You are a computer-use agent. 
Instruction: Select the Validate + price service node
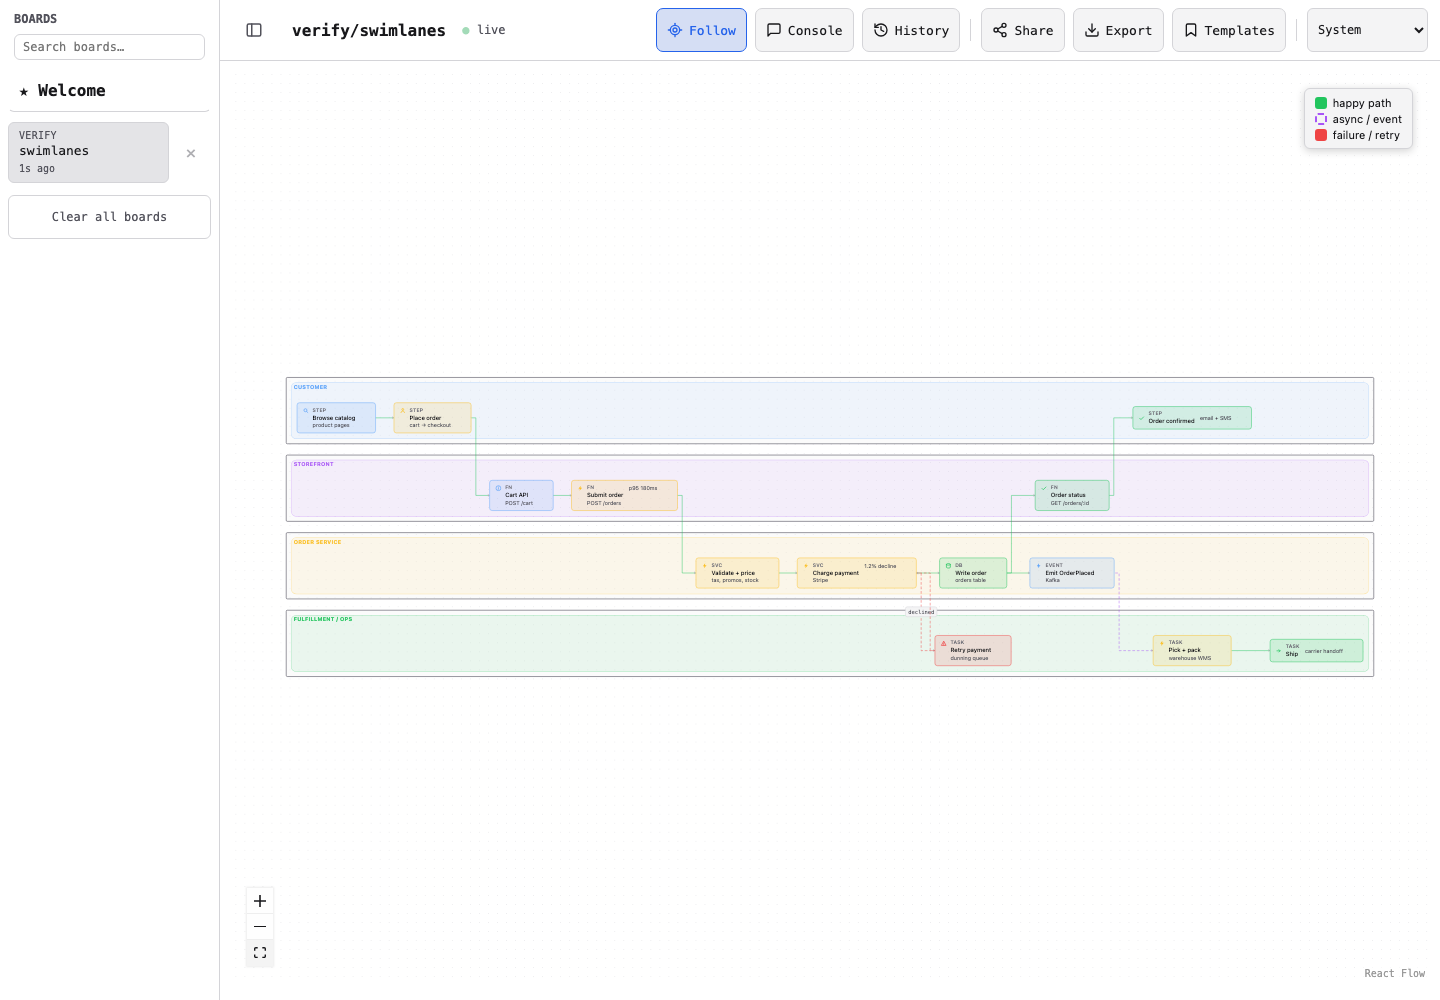pos(737,573)
